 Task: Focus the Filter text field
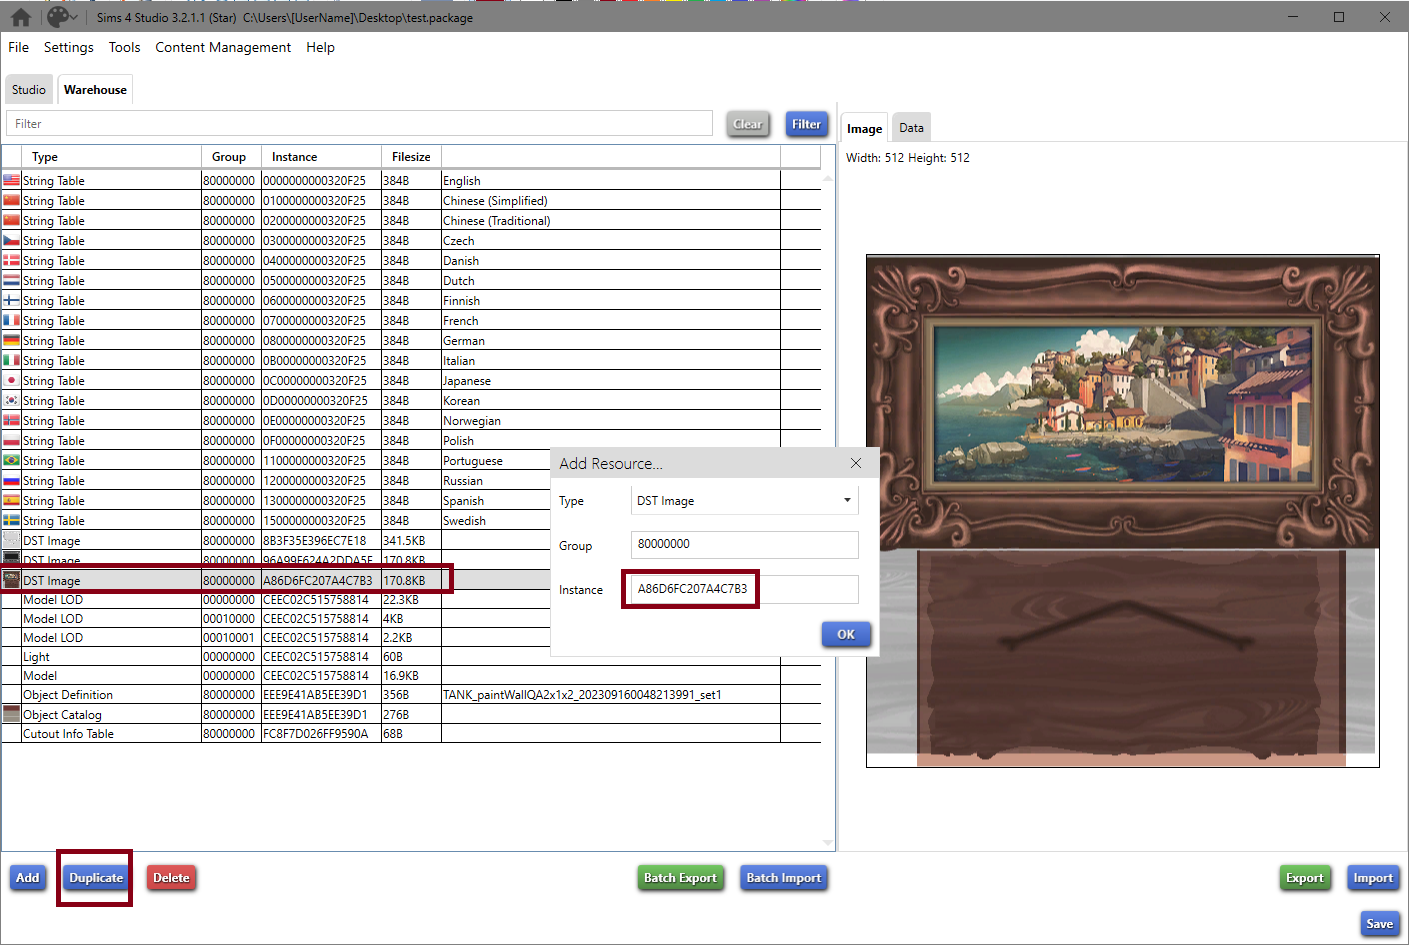[x=359, y=123]
